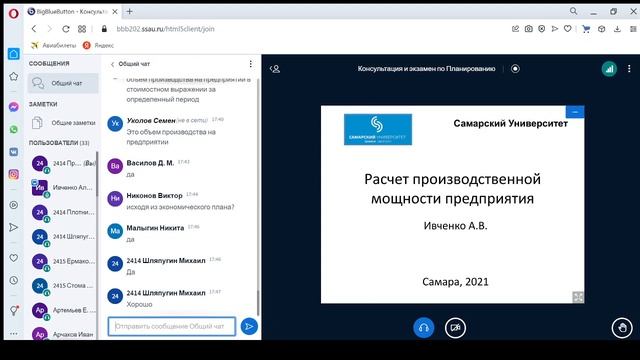This screenshot has width=640, height=360.
Task: Close the BigBlueButton tab
Action: pos(115,11)
